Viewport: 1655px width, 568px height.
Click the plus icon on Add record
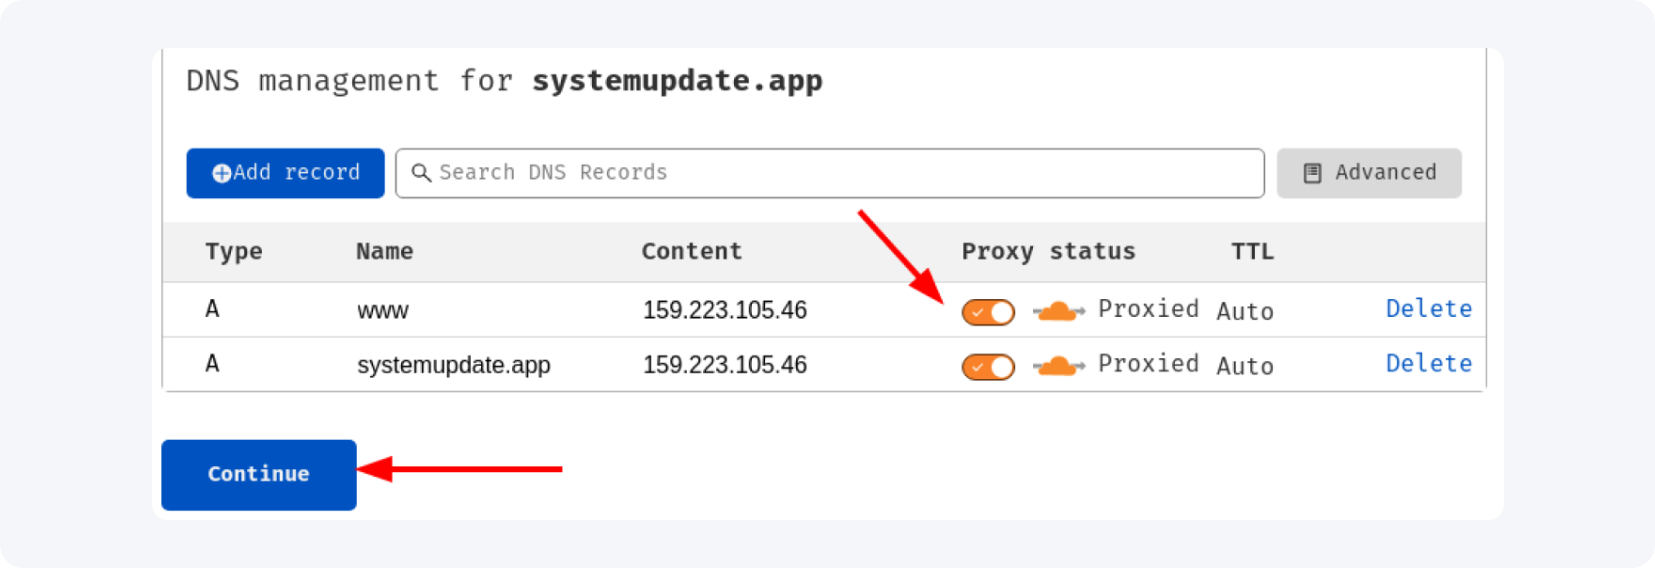click(x=221, y=173)
